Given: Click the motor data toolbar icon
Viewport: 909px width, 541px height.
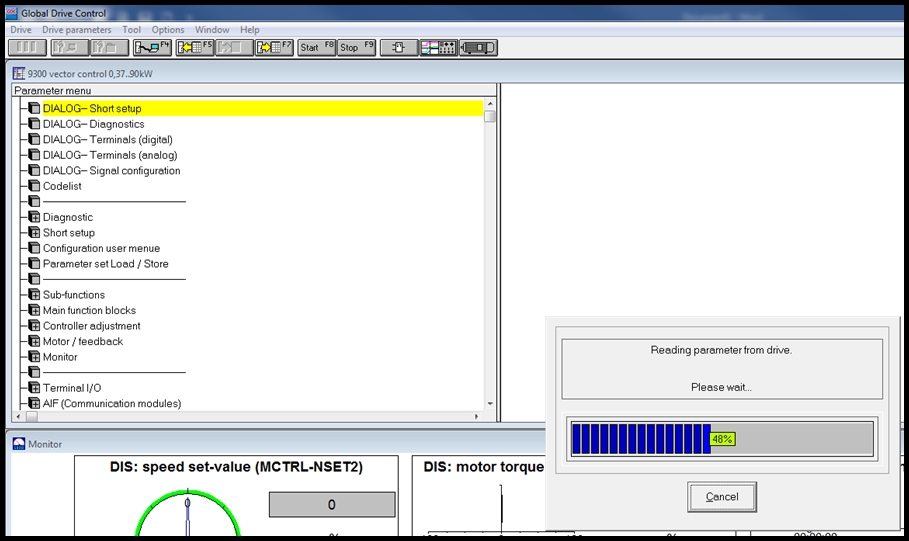Looking at the screenshot, I should pos(478,48).
